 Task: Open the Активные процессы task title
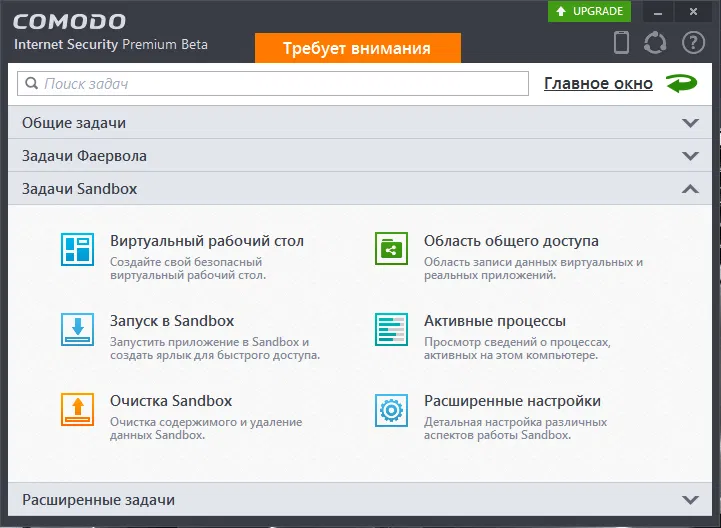(x=495, y=321)
